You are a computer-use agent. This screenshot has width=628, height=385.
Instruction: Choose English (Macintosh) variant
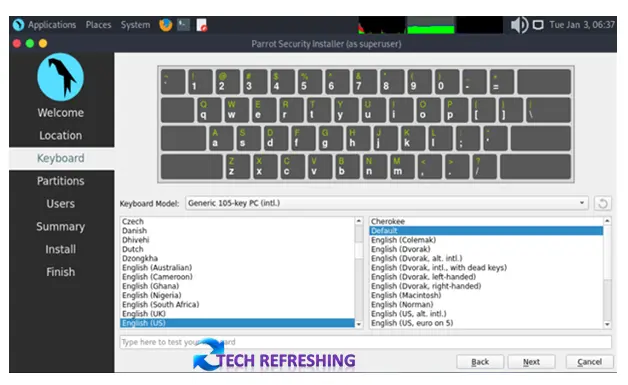[486, 295]
